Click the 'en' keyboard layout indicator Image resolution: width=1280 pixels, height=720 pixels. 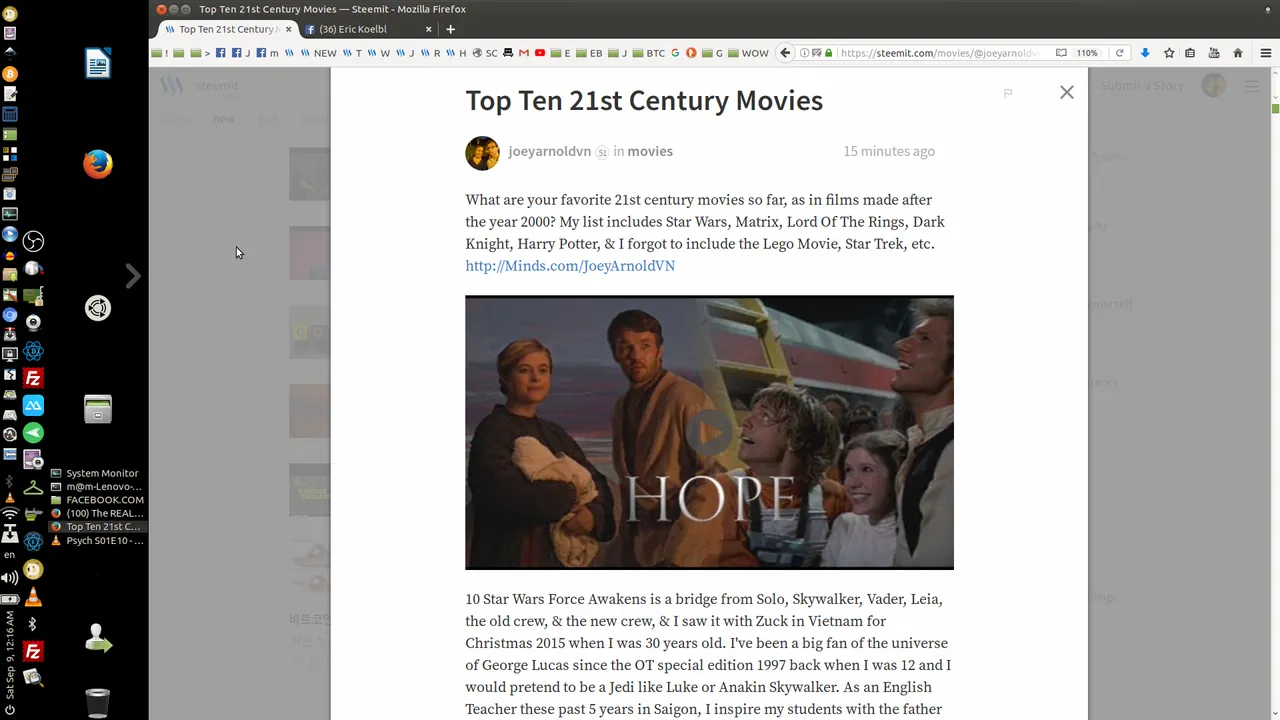click(10, 555)
